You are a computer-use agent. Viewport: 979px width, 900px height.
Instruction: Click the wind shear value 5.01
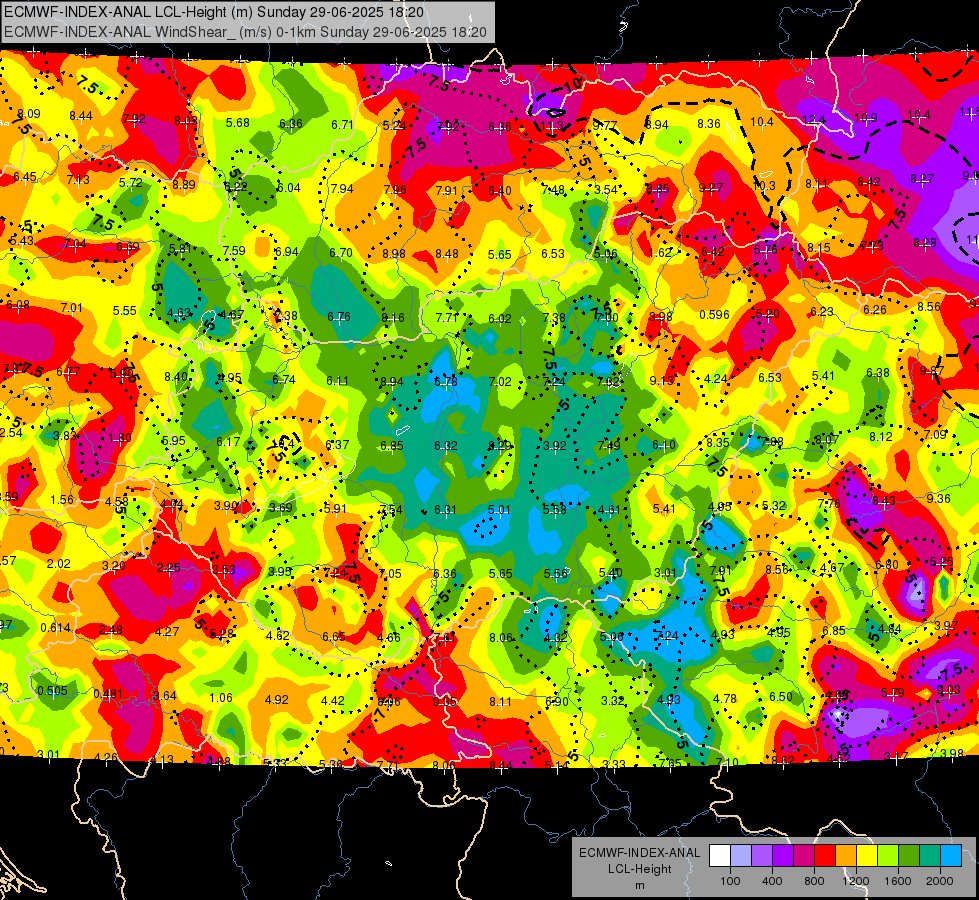click(x=499, y=510)
